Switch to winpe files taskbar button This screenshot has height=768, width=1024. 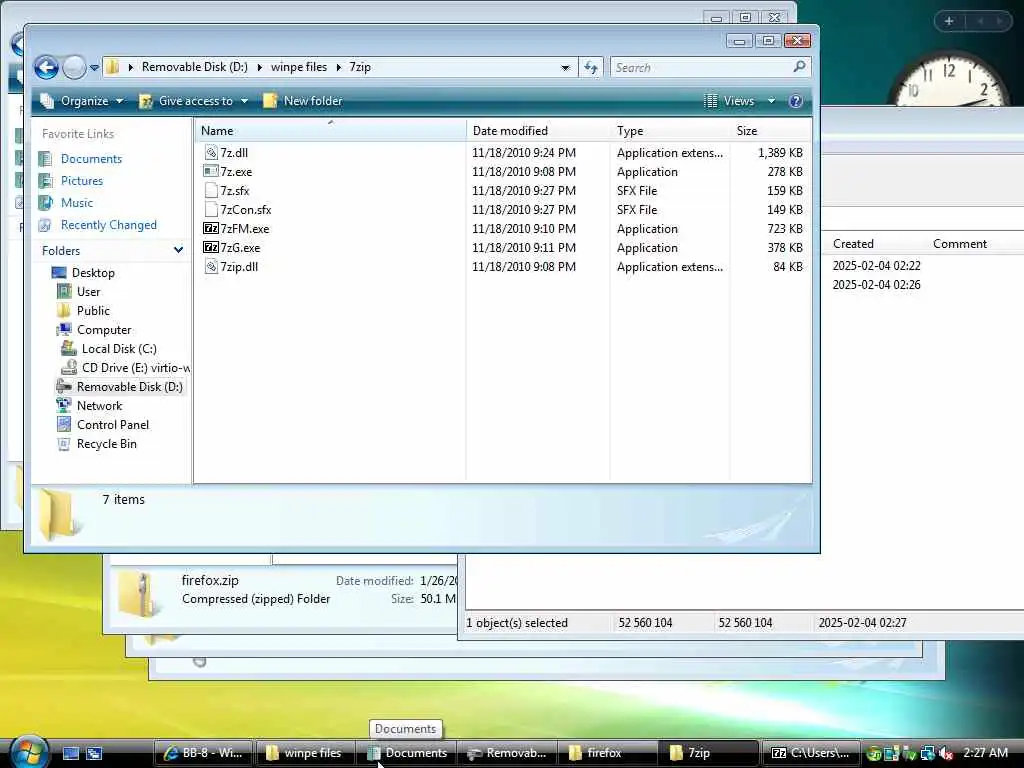tap(304, 753)
